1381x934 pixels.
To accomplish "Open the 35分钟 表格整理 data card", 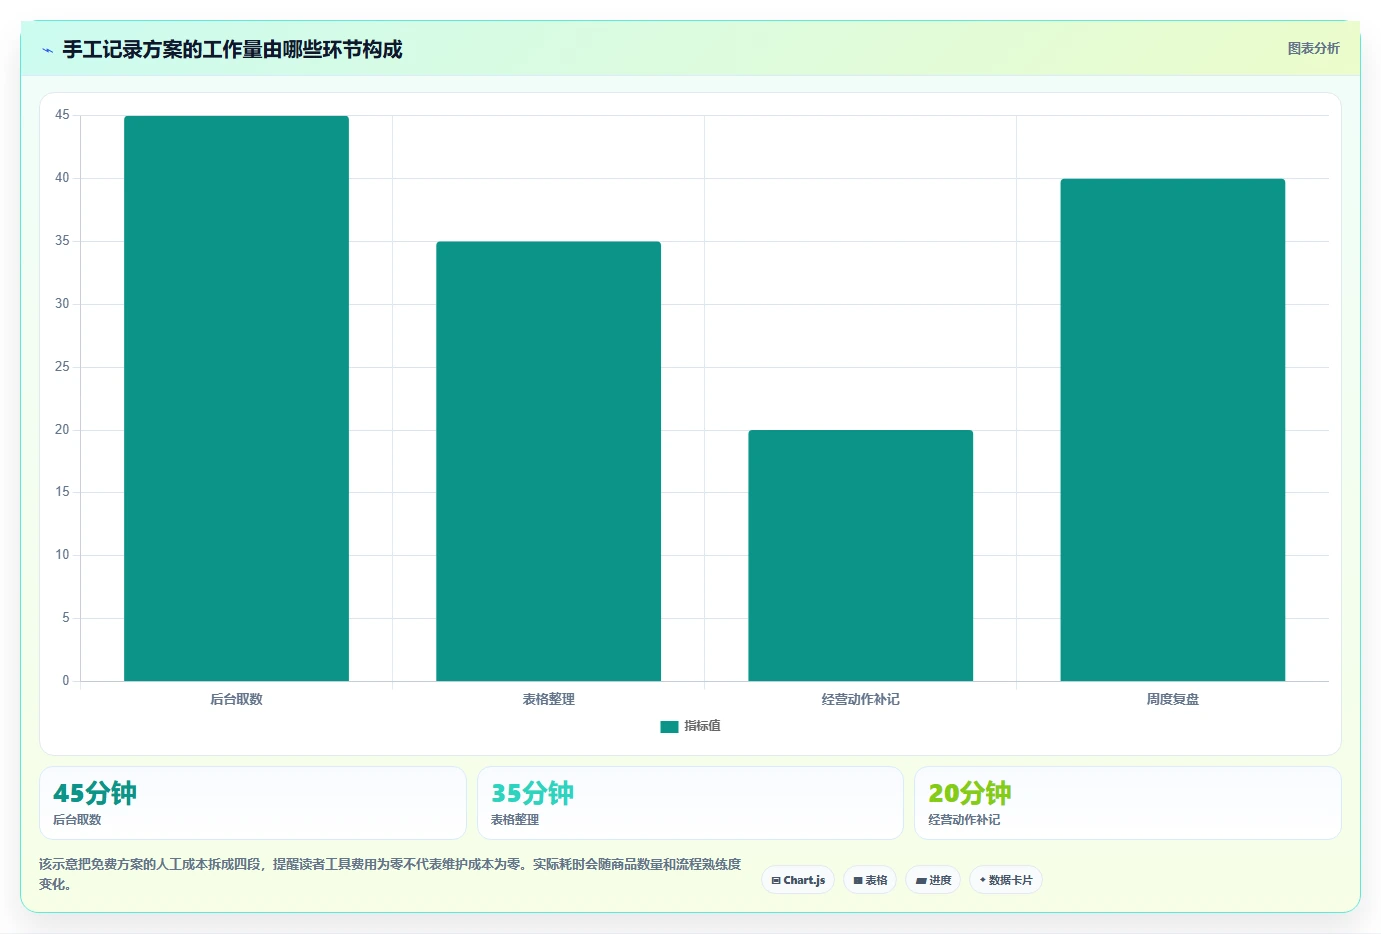I will coord(690,803).
